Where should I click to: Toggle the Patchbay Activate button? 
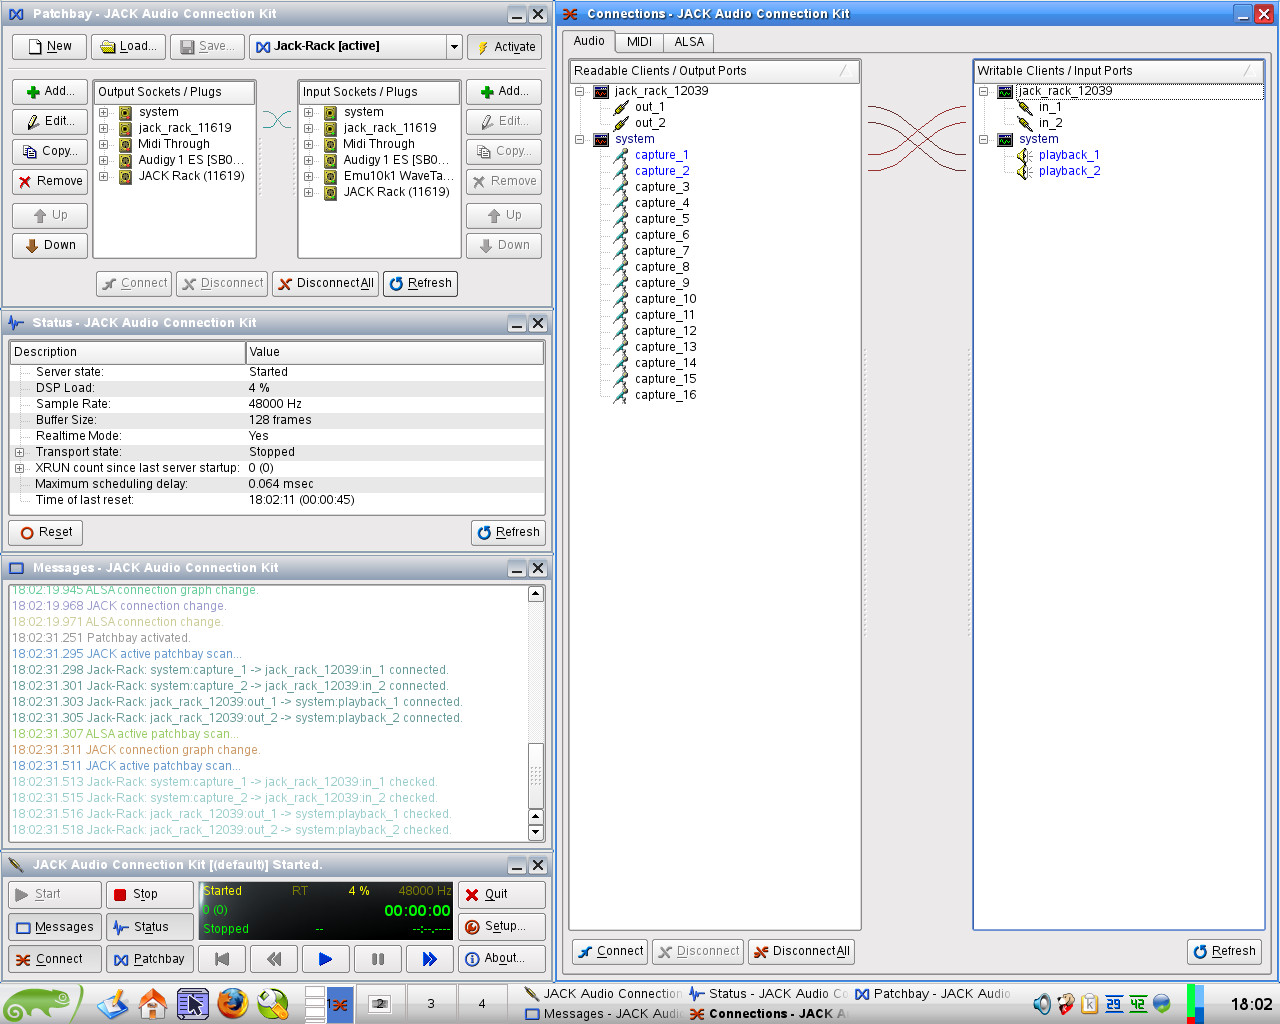pyautogui.click(x=505, y=47)
